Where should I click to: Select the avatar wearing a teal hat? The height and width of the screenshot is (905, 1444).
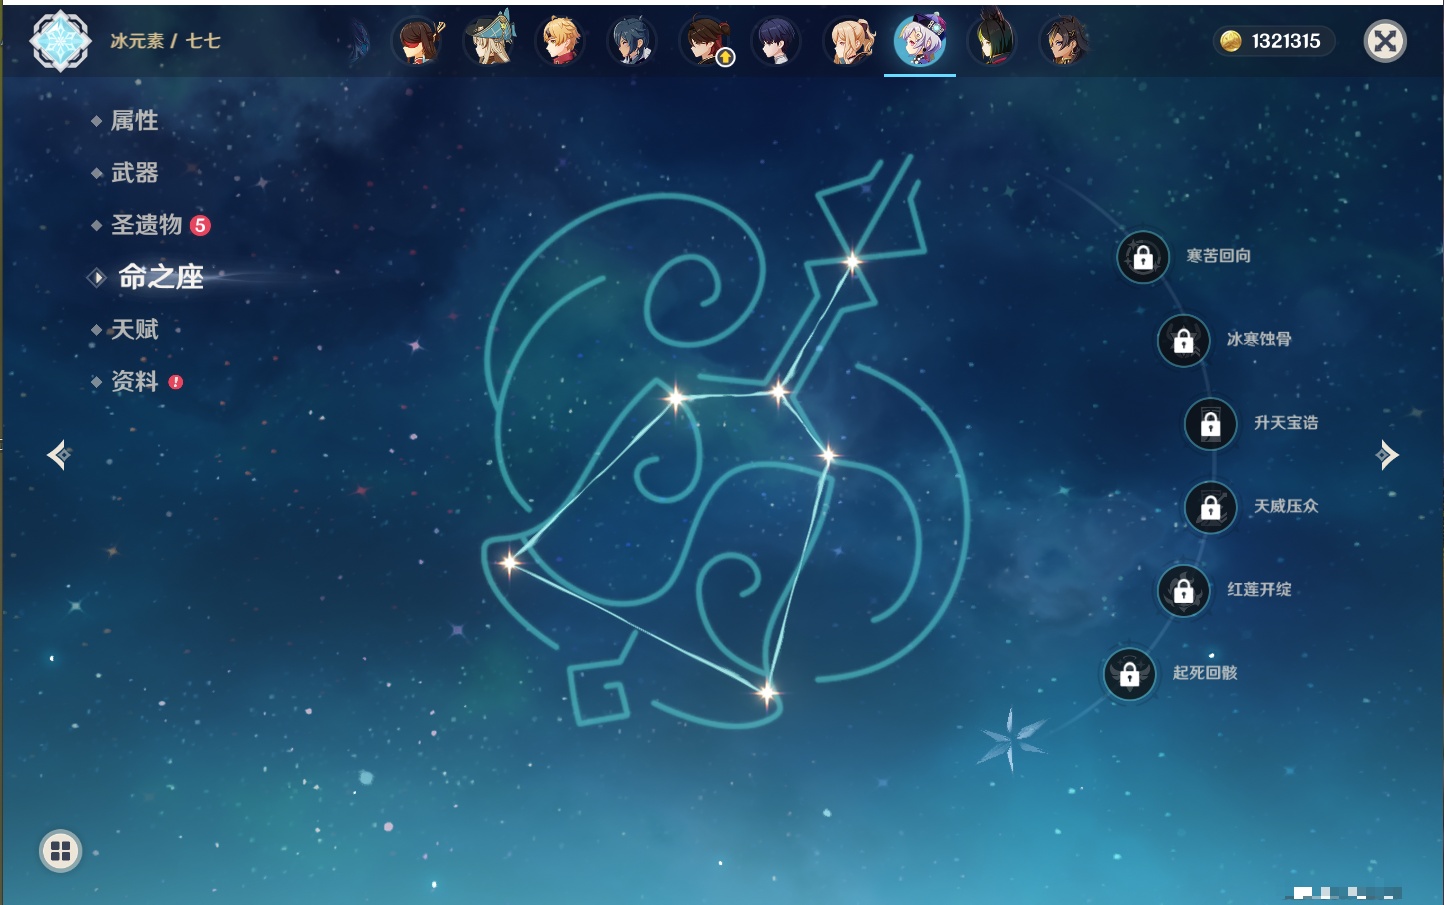pos(490,41)
